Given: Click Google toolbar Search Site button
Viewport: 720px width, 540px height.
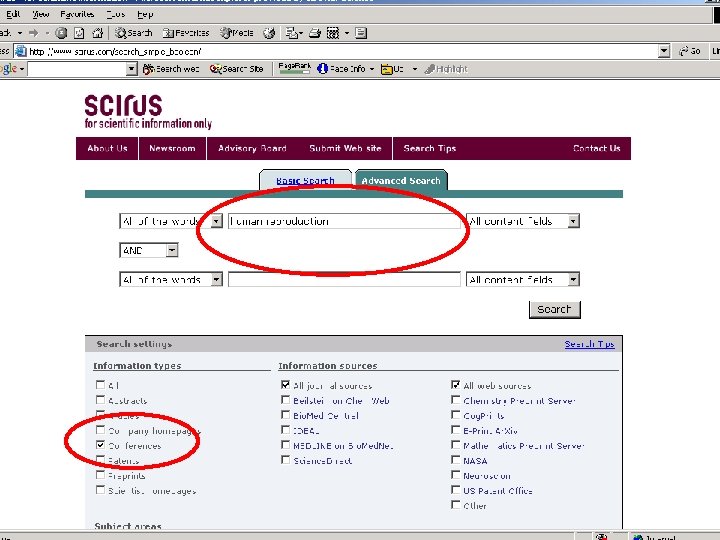Looking at the screenshot, I should (x=236, y=69).
